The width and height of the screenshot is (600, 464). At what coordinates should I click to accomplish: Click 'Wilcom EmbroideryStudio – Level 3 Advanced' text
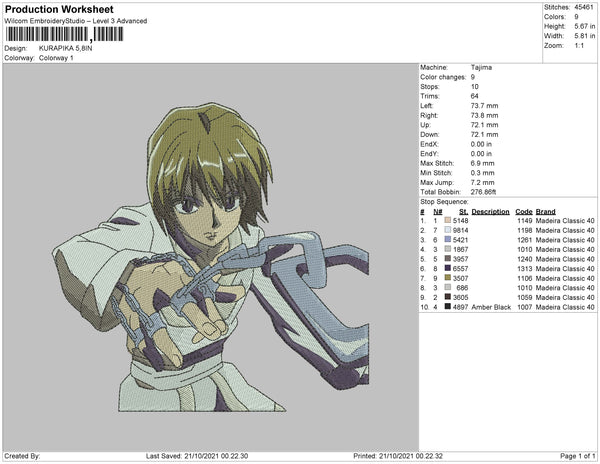coord(76,21)
